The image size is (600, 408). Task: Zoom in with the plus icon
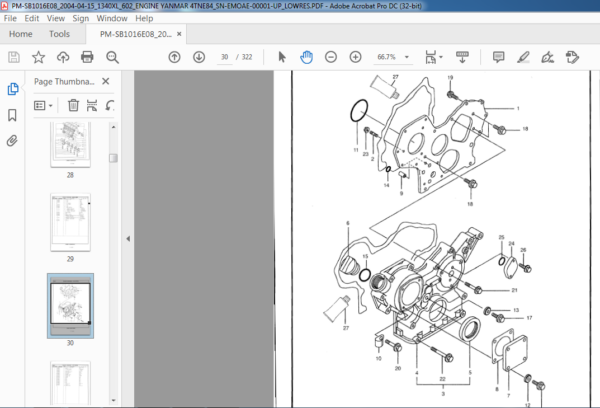coord(355,57)
